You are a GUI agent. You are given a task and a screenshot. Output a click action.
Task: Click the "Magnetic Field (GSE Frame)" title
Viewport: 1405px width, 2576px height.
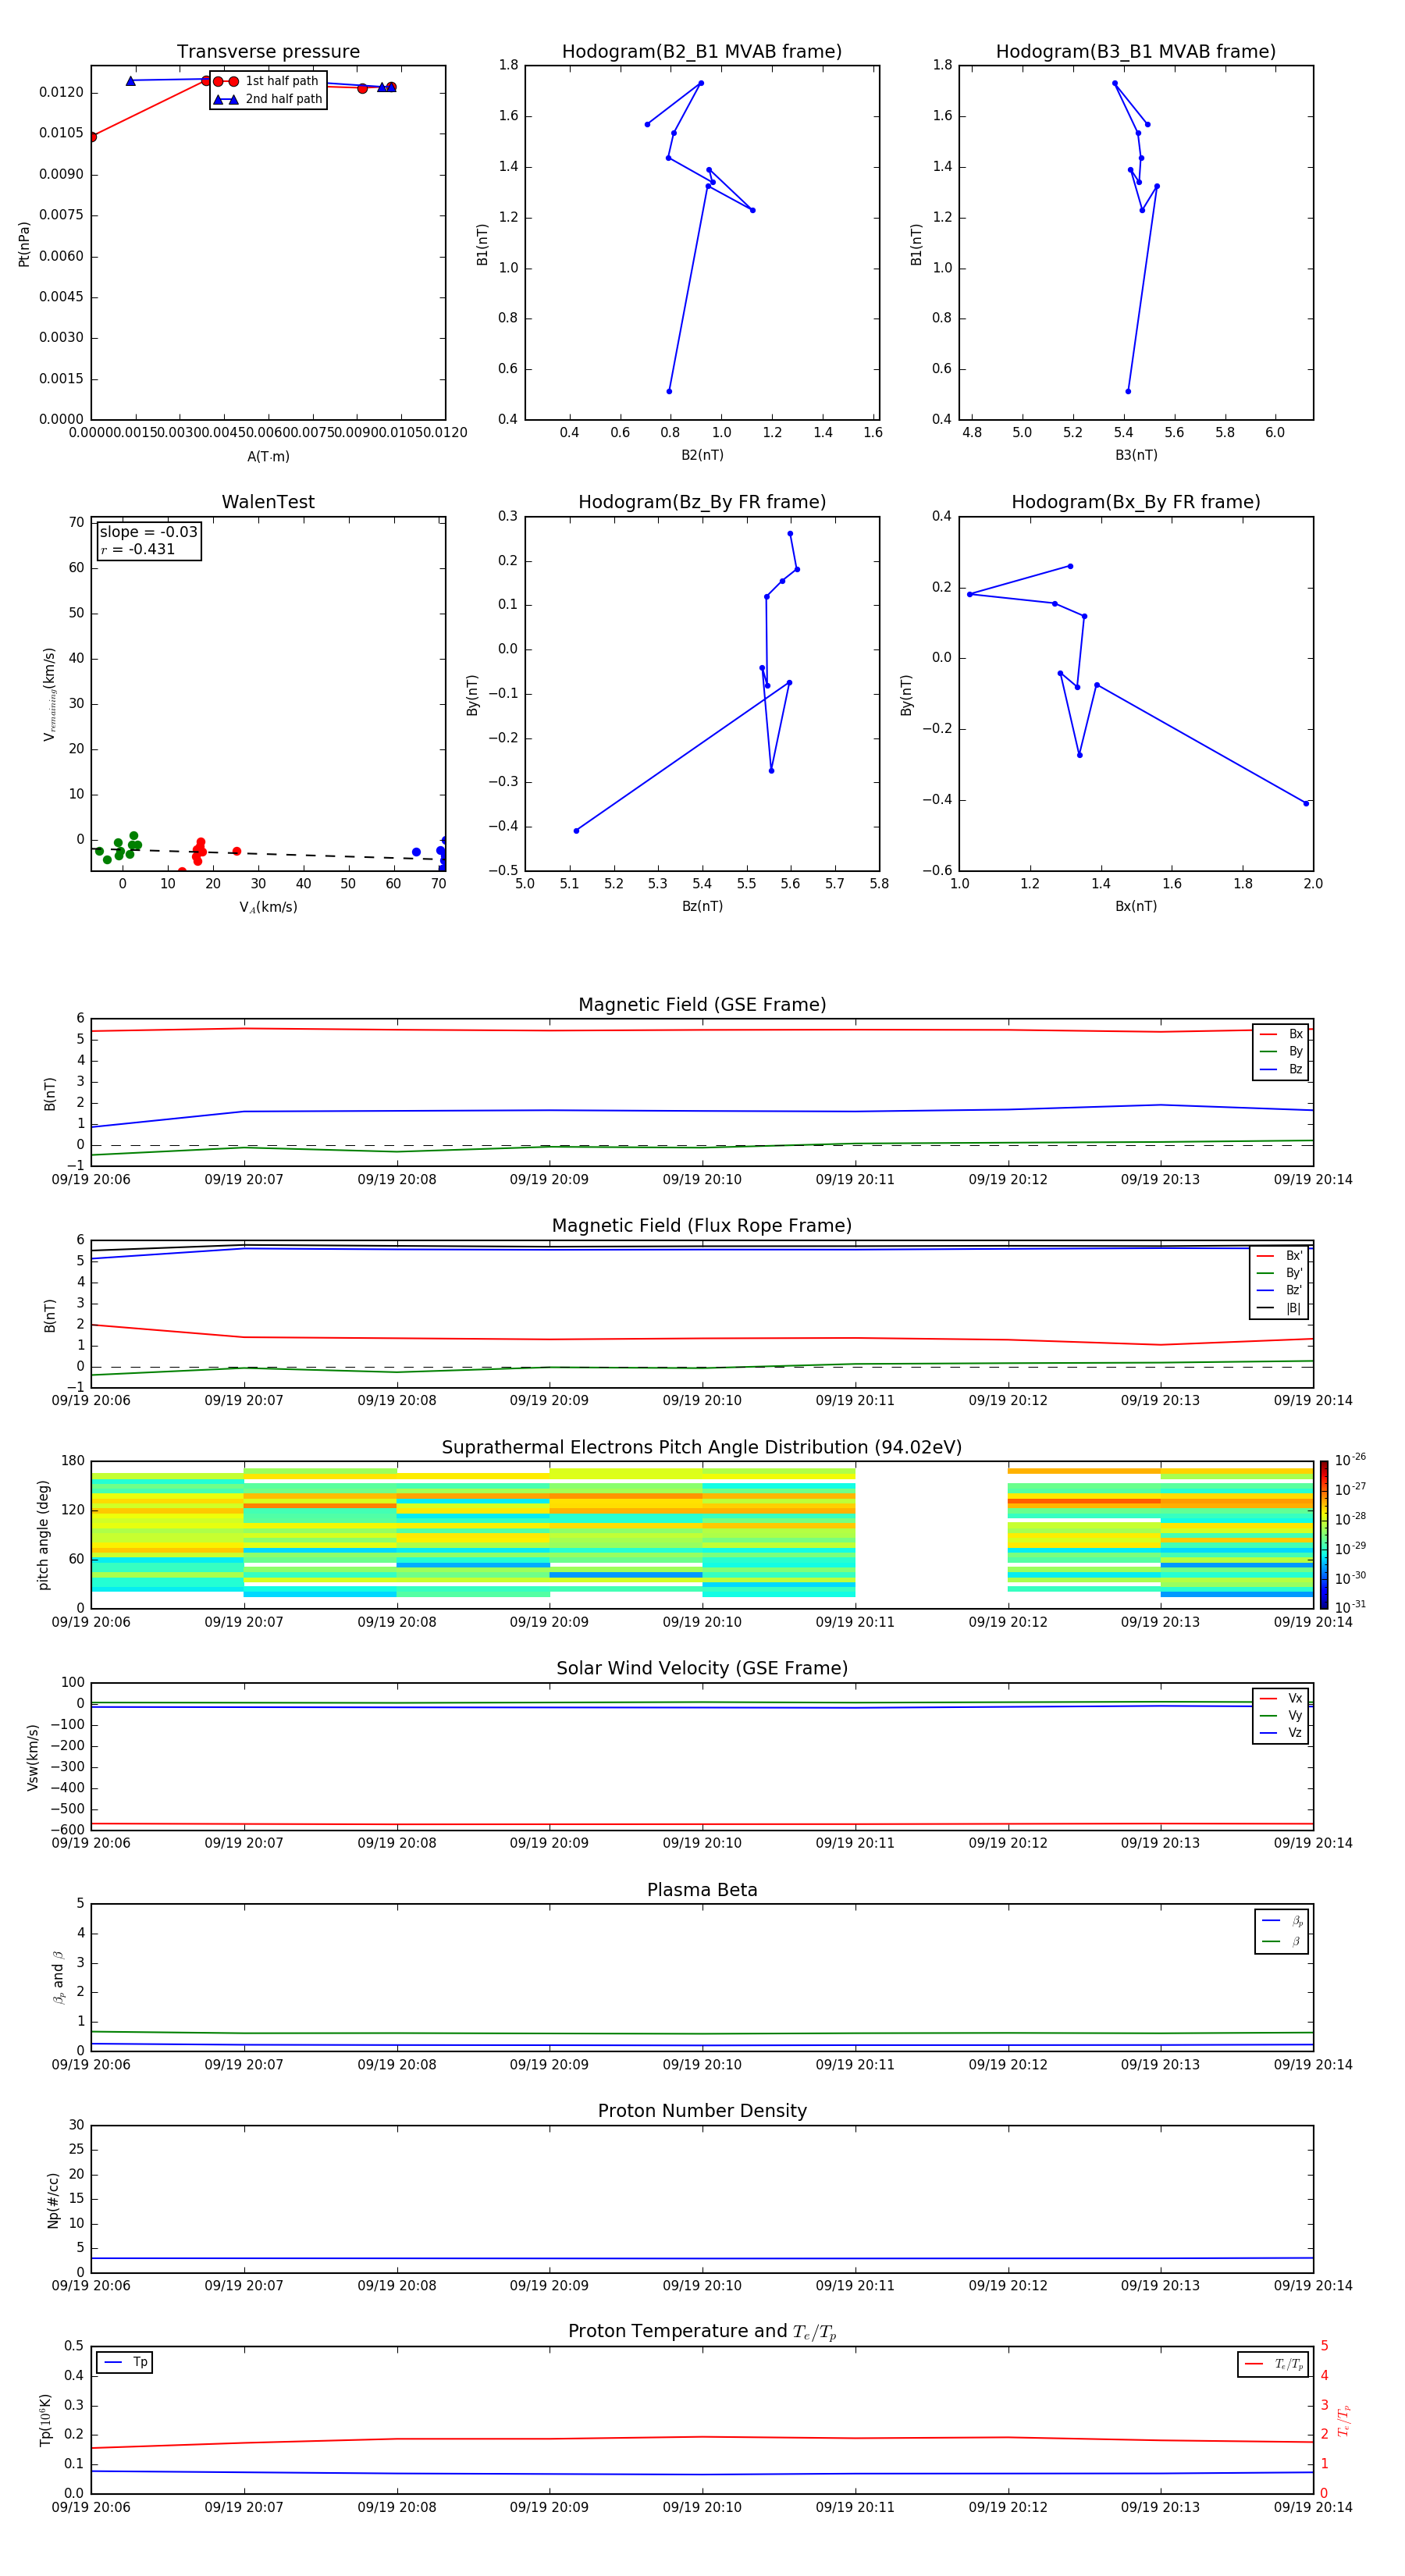click(x=702, y=1005)
